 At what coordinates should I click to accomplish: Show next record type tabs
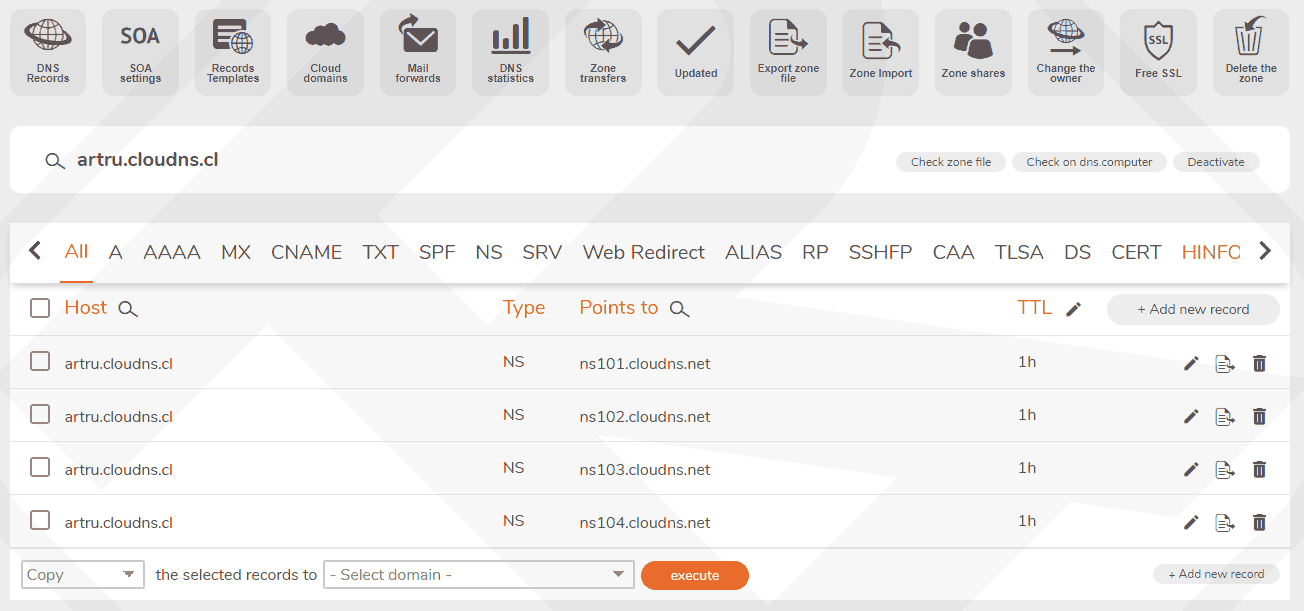tap(1265, 251)
